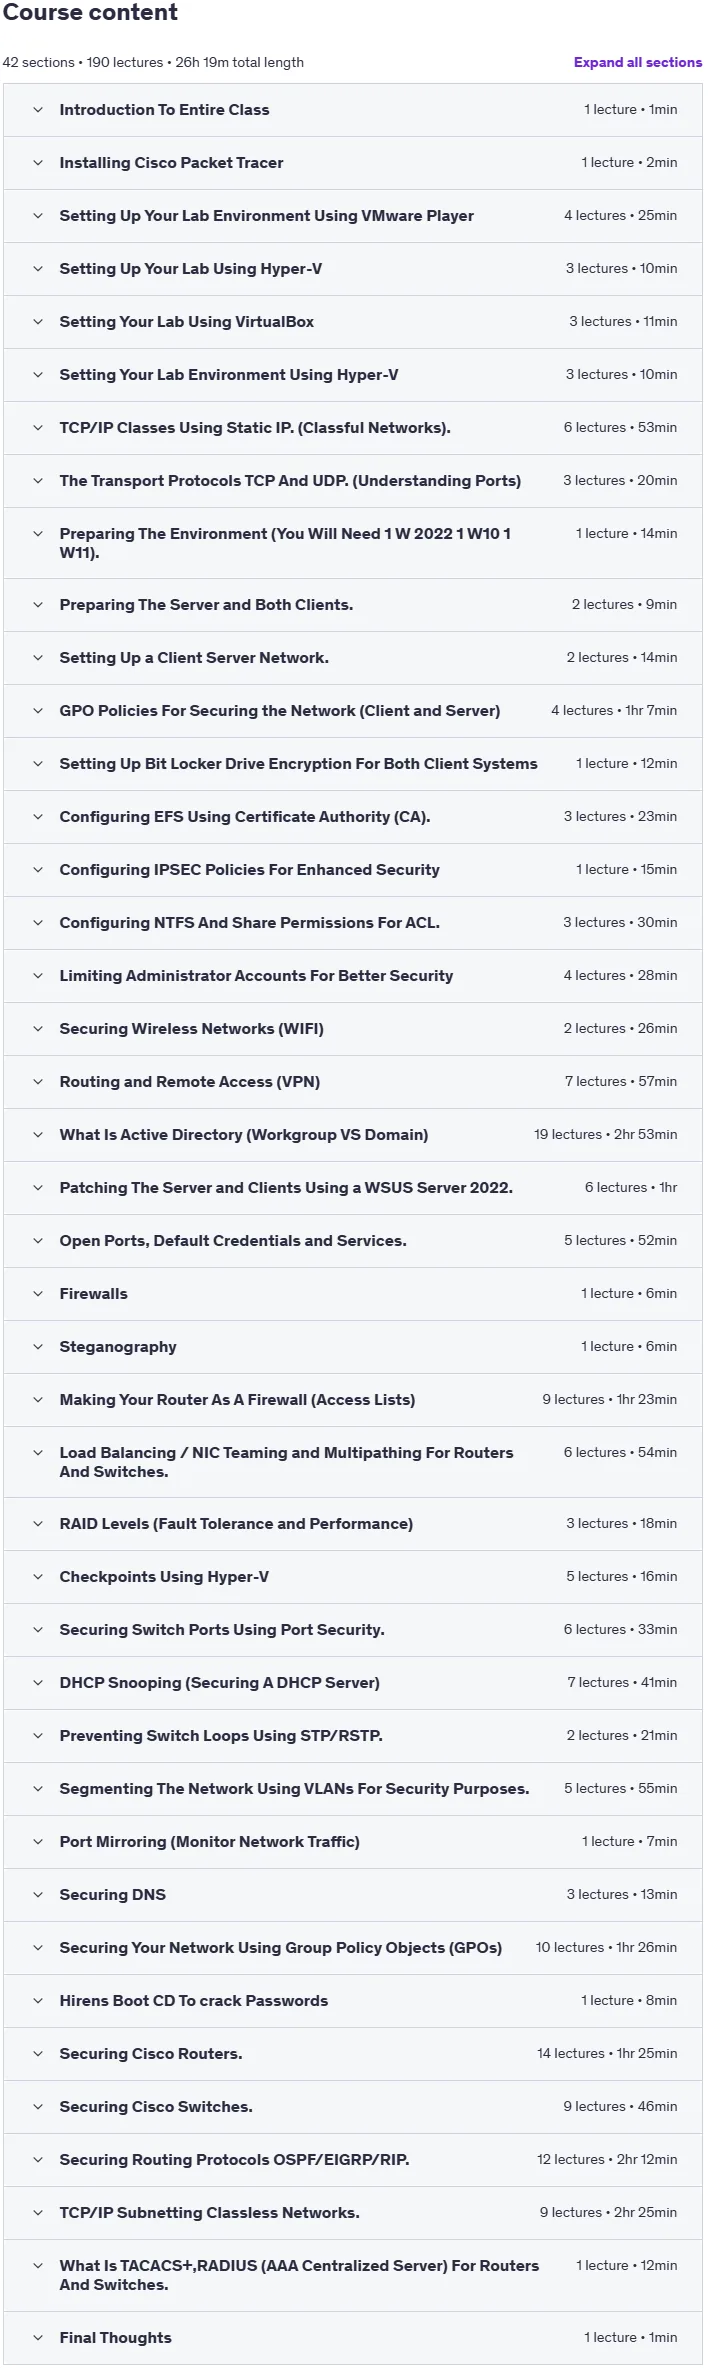Click chevron next to Hirens Boot CD section
The image size is (709, 2370).
[x=38, y=2001]
